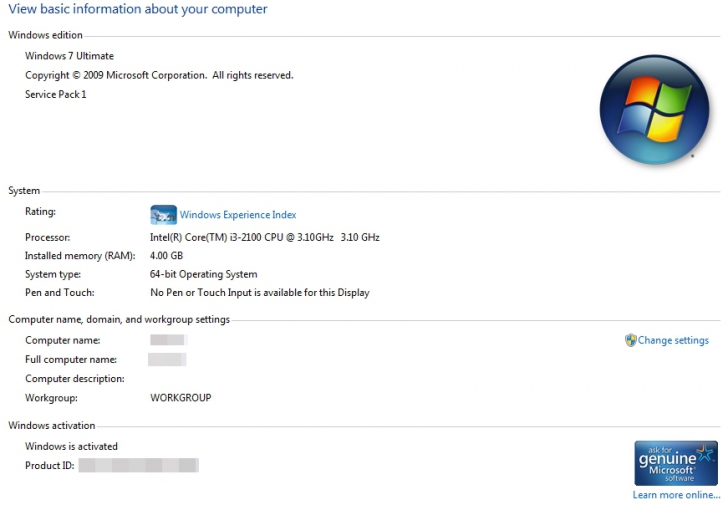This screenshot has width=728, height=505.
Task: Click the Full computer name label
Action: click(71, 359)
